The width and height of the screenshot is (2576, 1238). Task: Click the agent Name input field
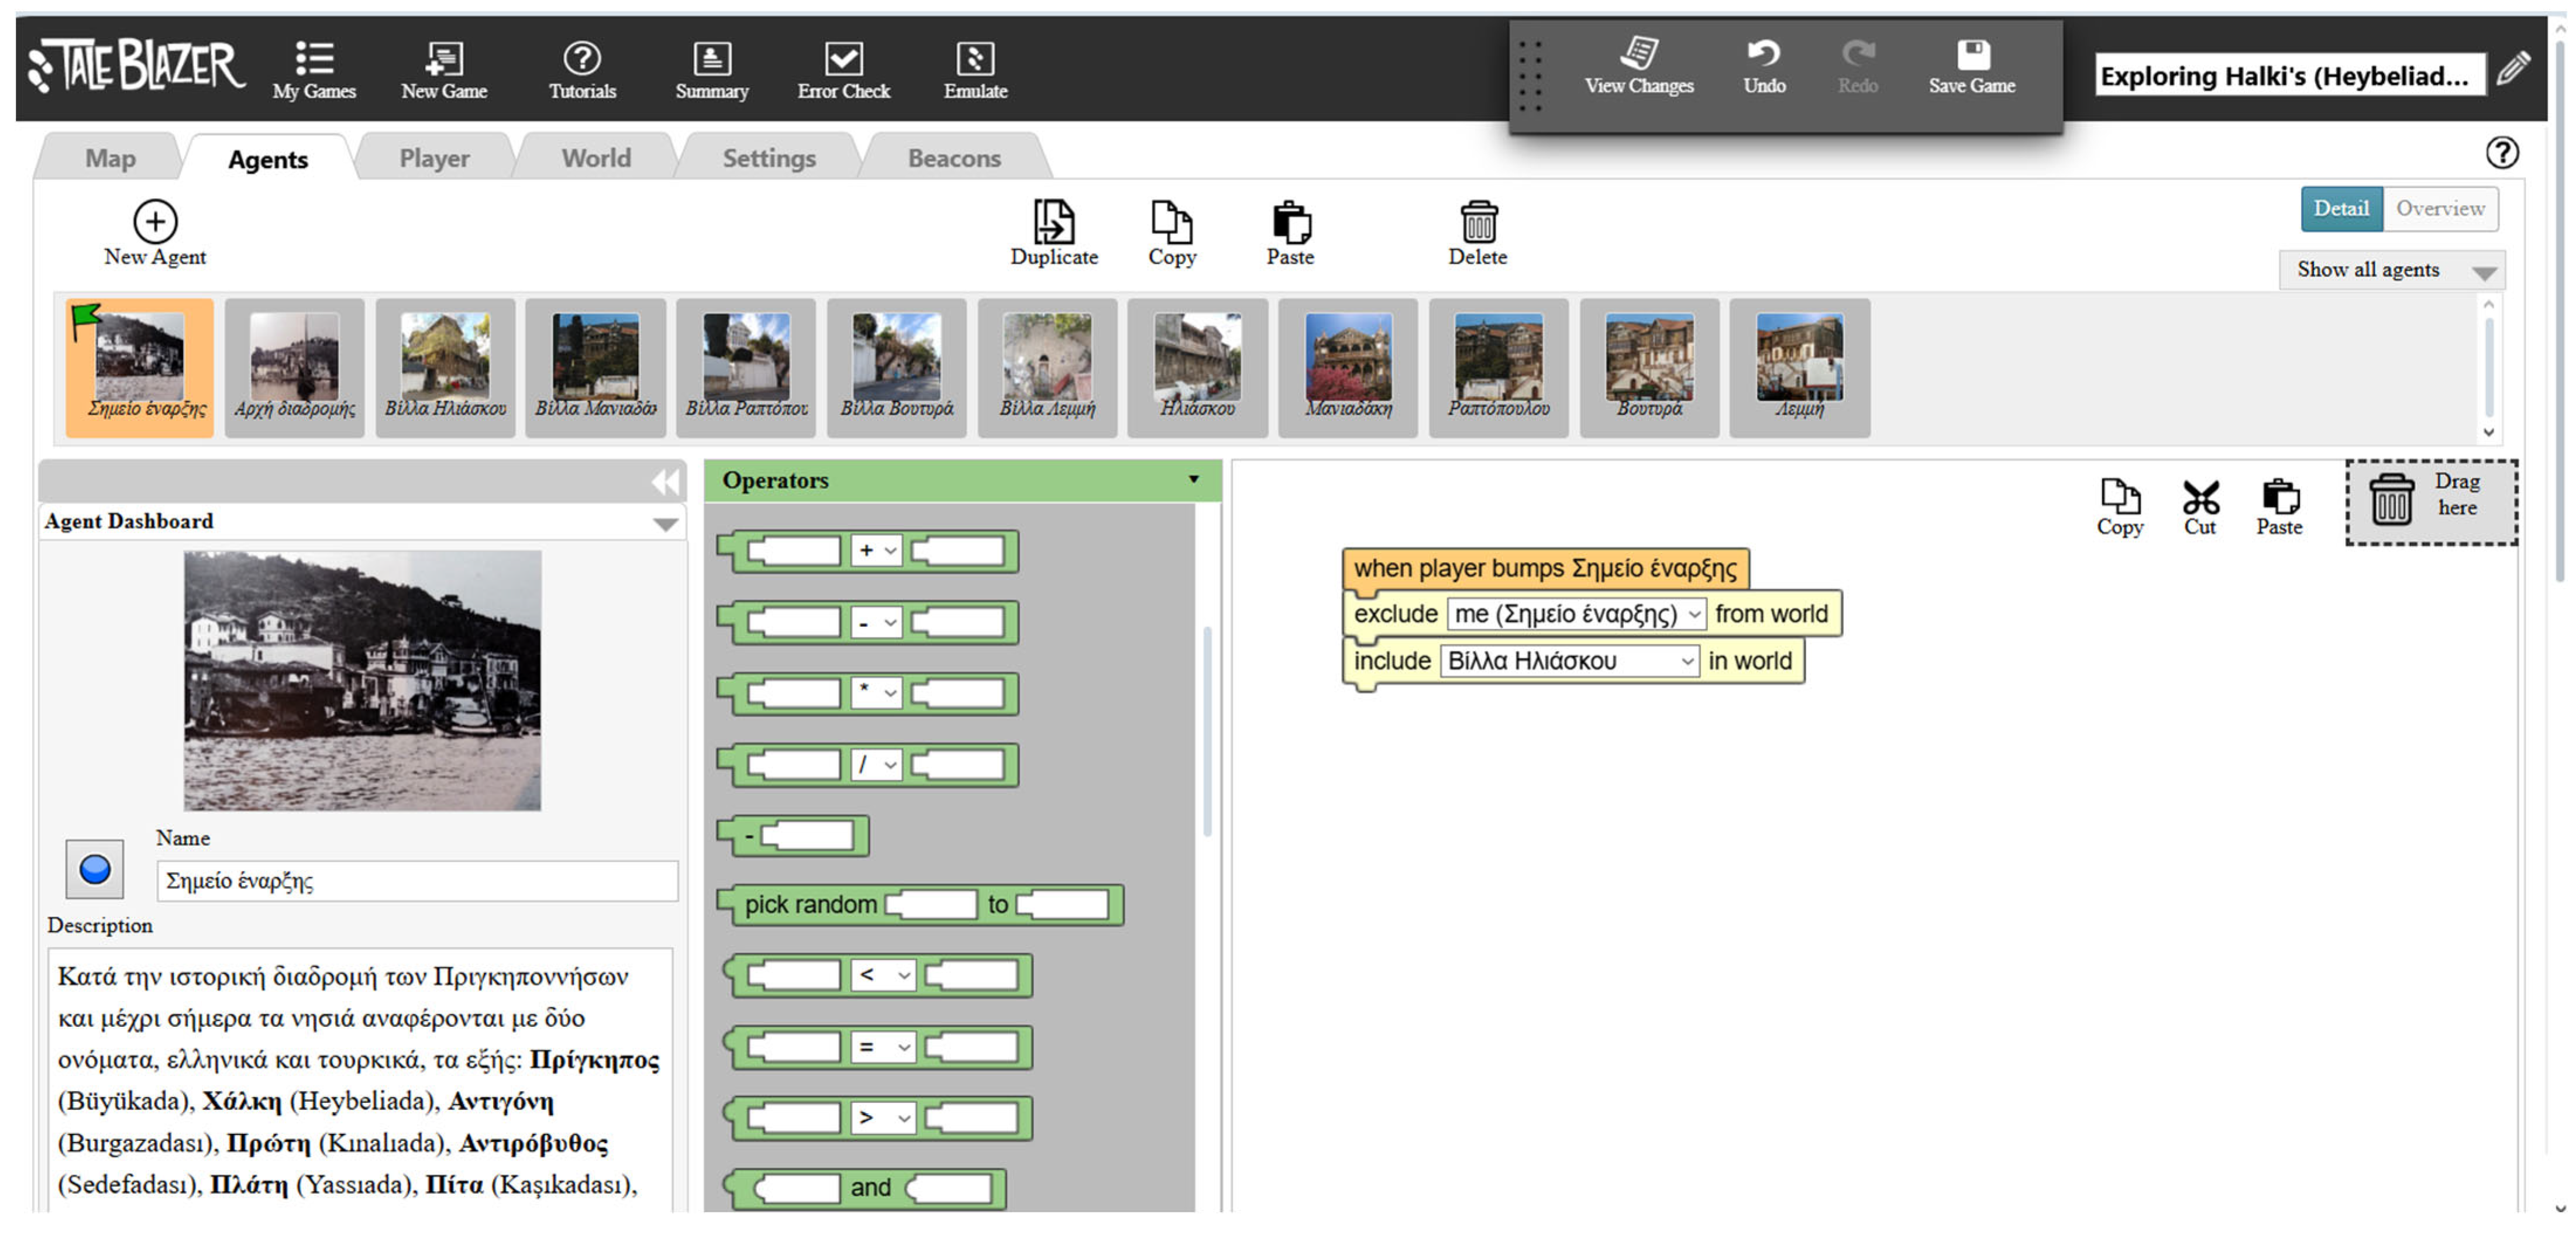coord(417,881)
